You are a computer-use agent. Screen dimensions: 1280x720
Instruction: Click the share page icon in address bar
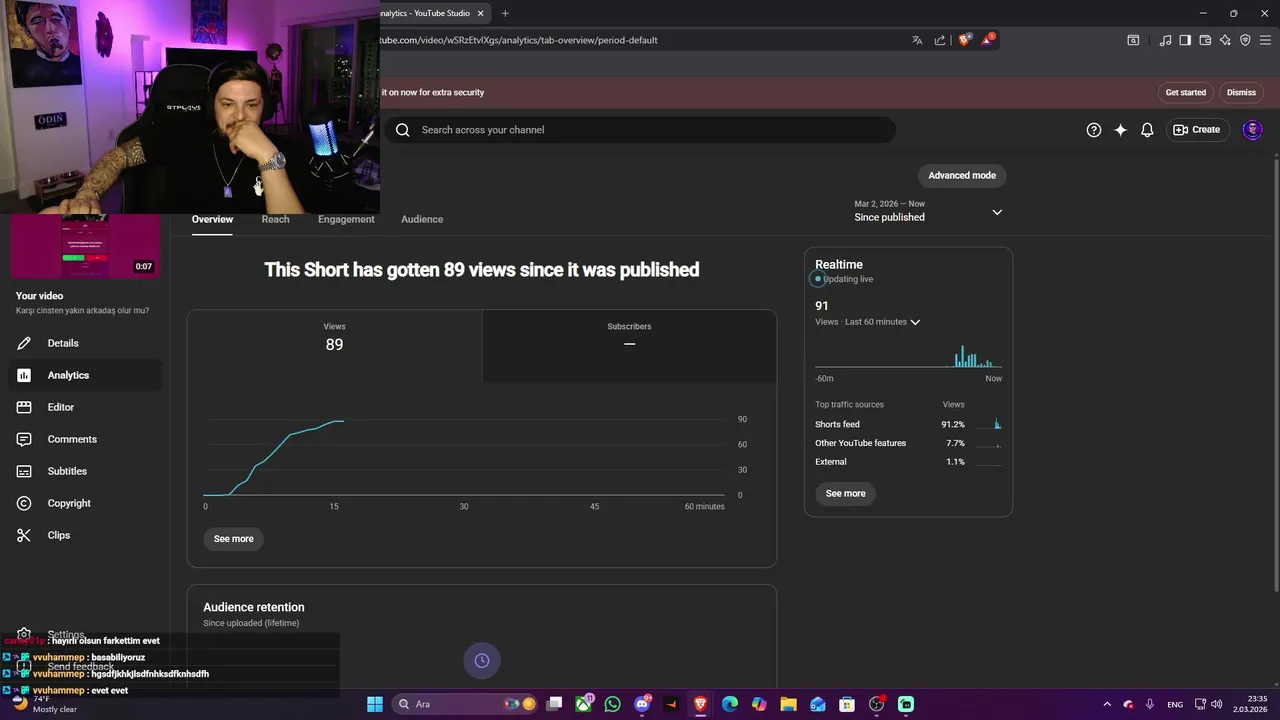click(x=940, y=40)
